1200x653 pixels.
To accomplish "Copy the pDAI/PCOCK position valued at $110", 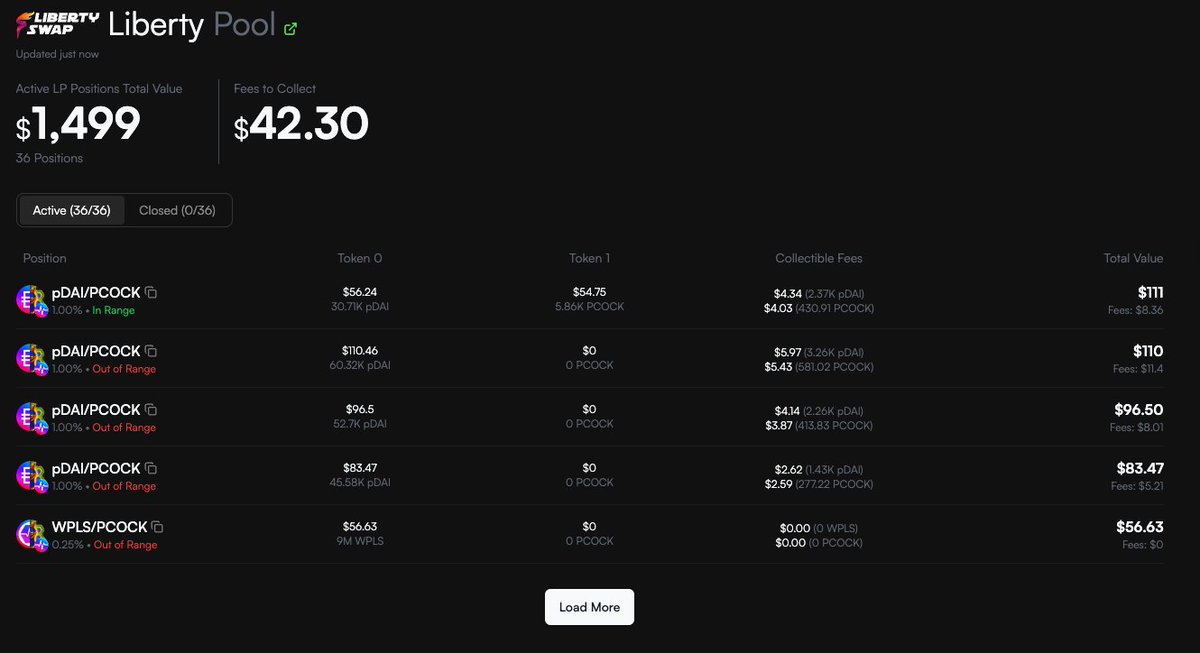I will click(151, 351).
